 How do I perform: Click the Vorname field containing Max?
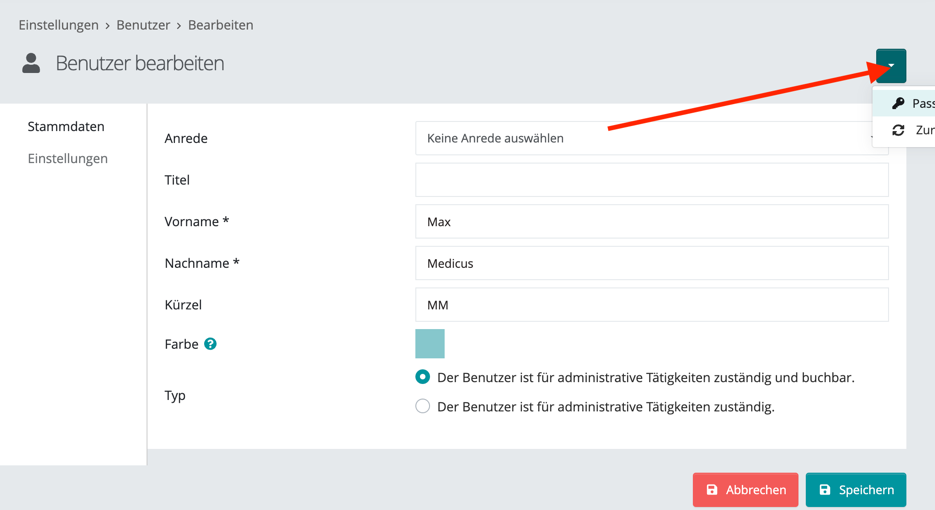(652, 222)
